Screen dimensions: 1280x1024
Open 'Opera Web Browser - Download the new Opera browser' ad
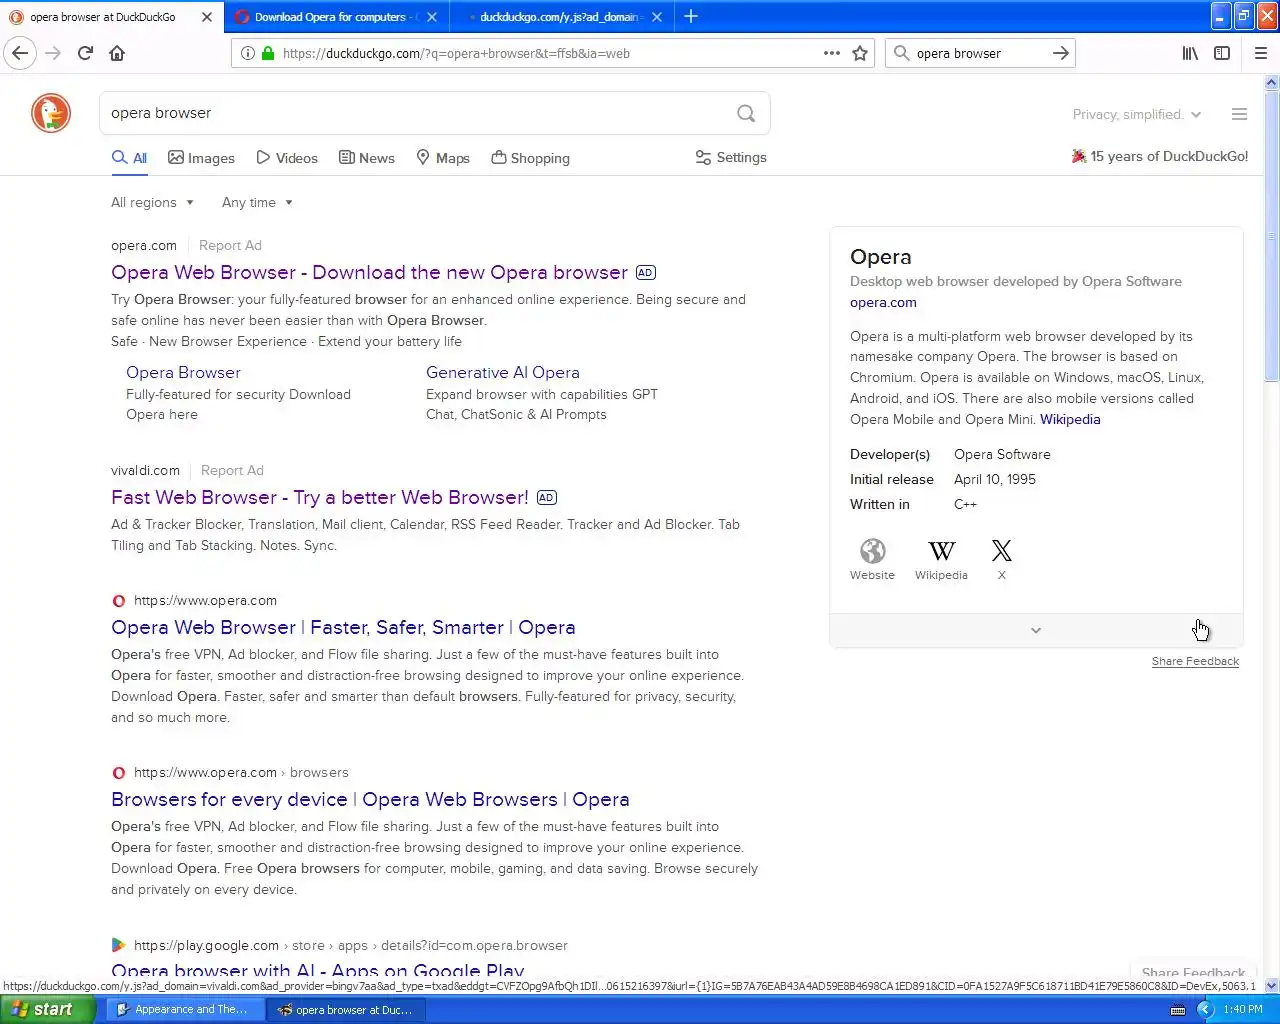tap(370, 272)
